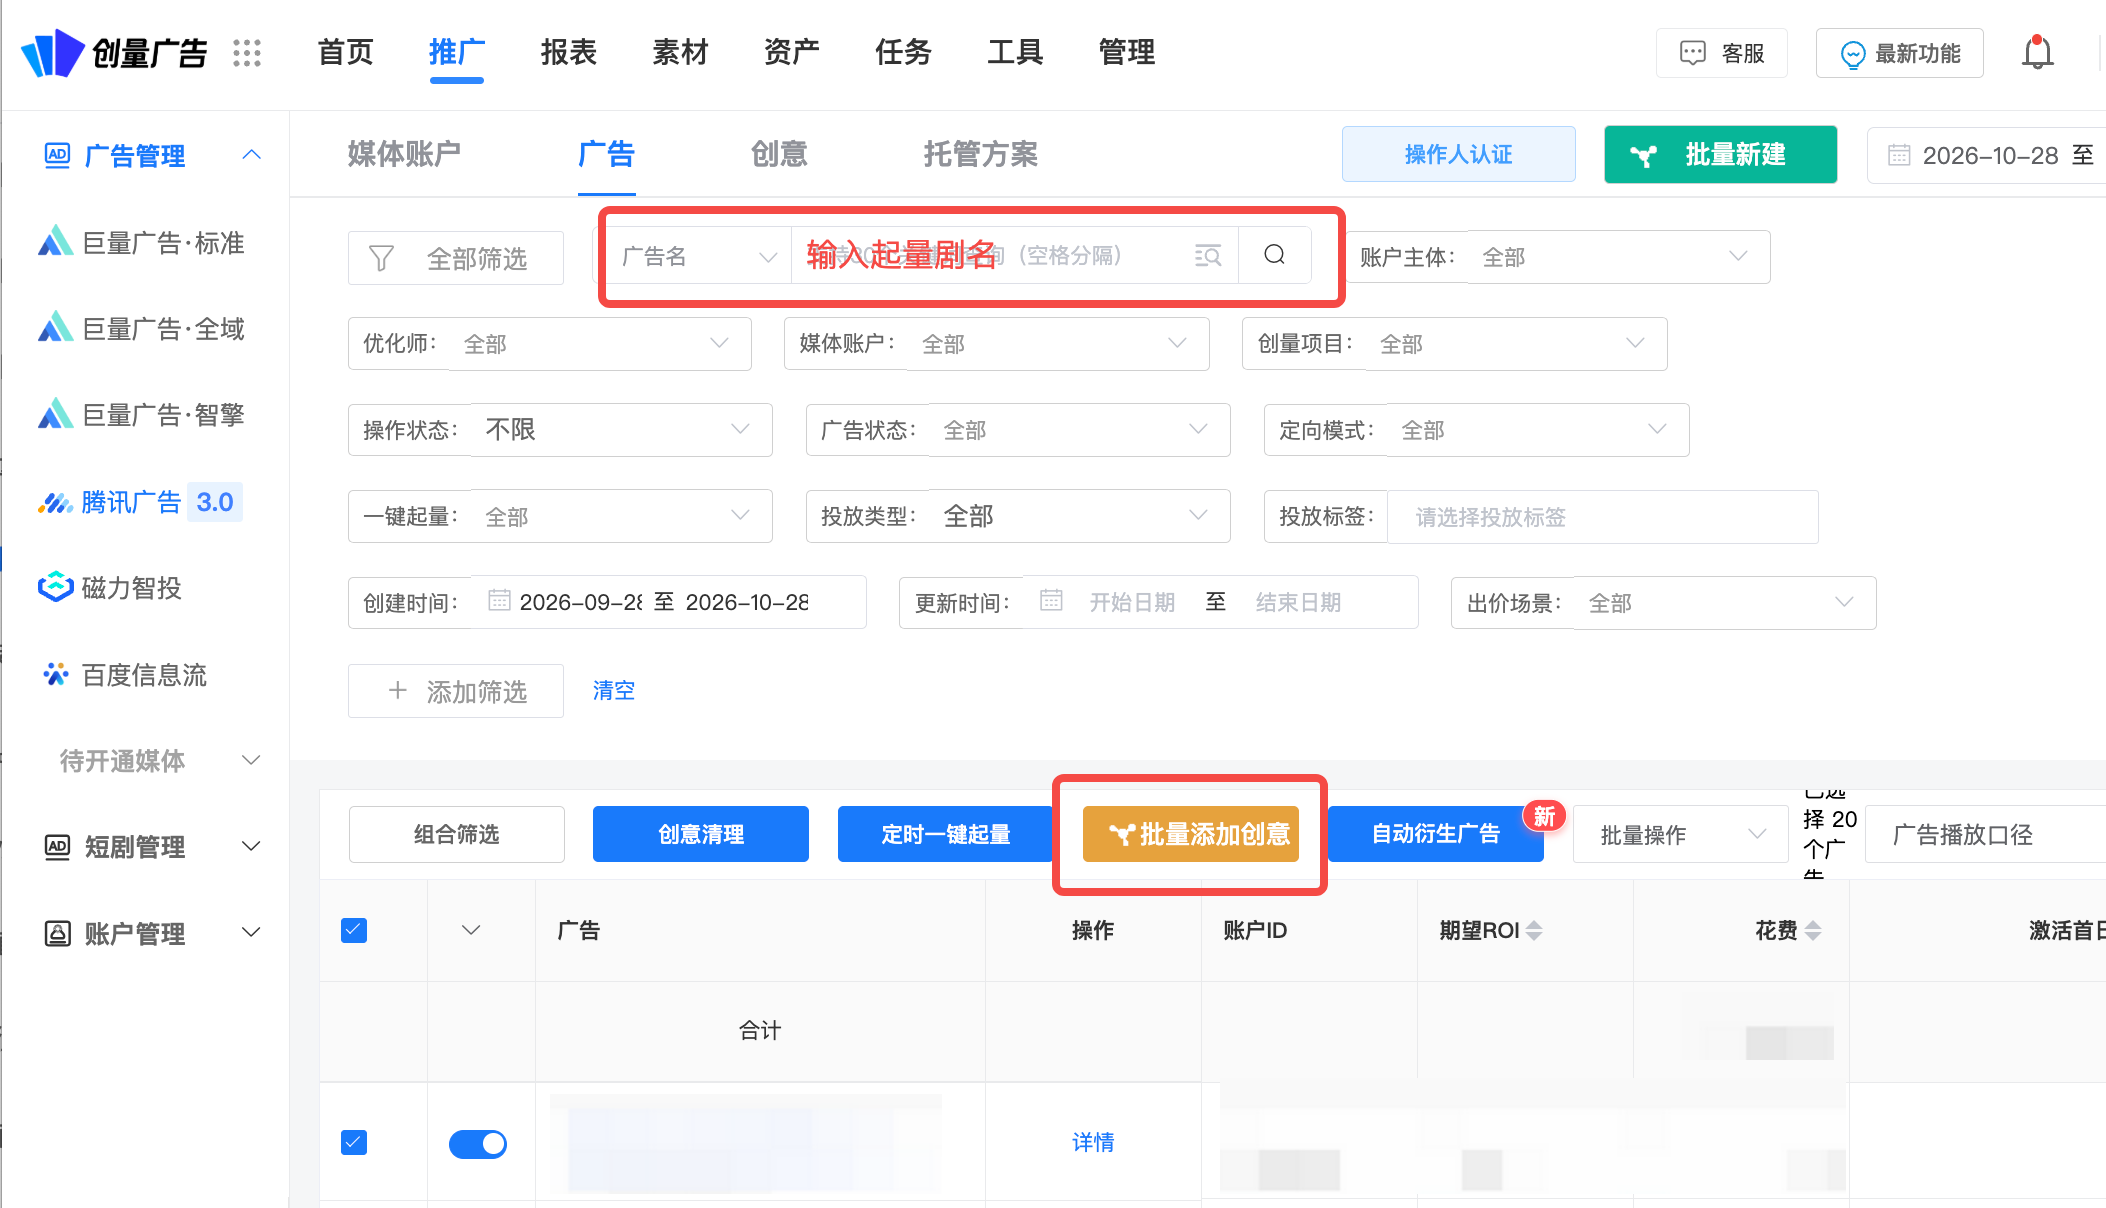Expand the 短剧管理 sidebar section

(x=152, y=847)
